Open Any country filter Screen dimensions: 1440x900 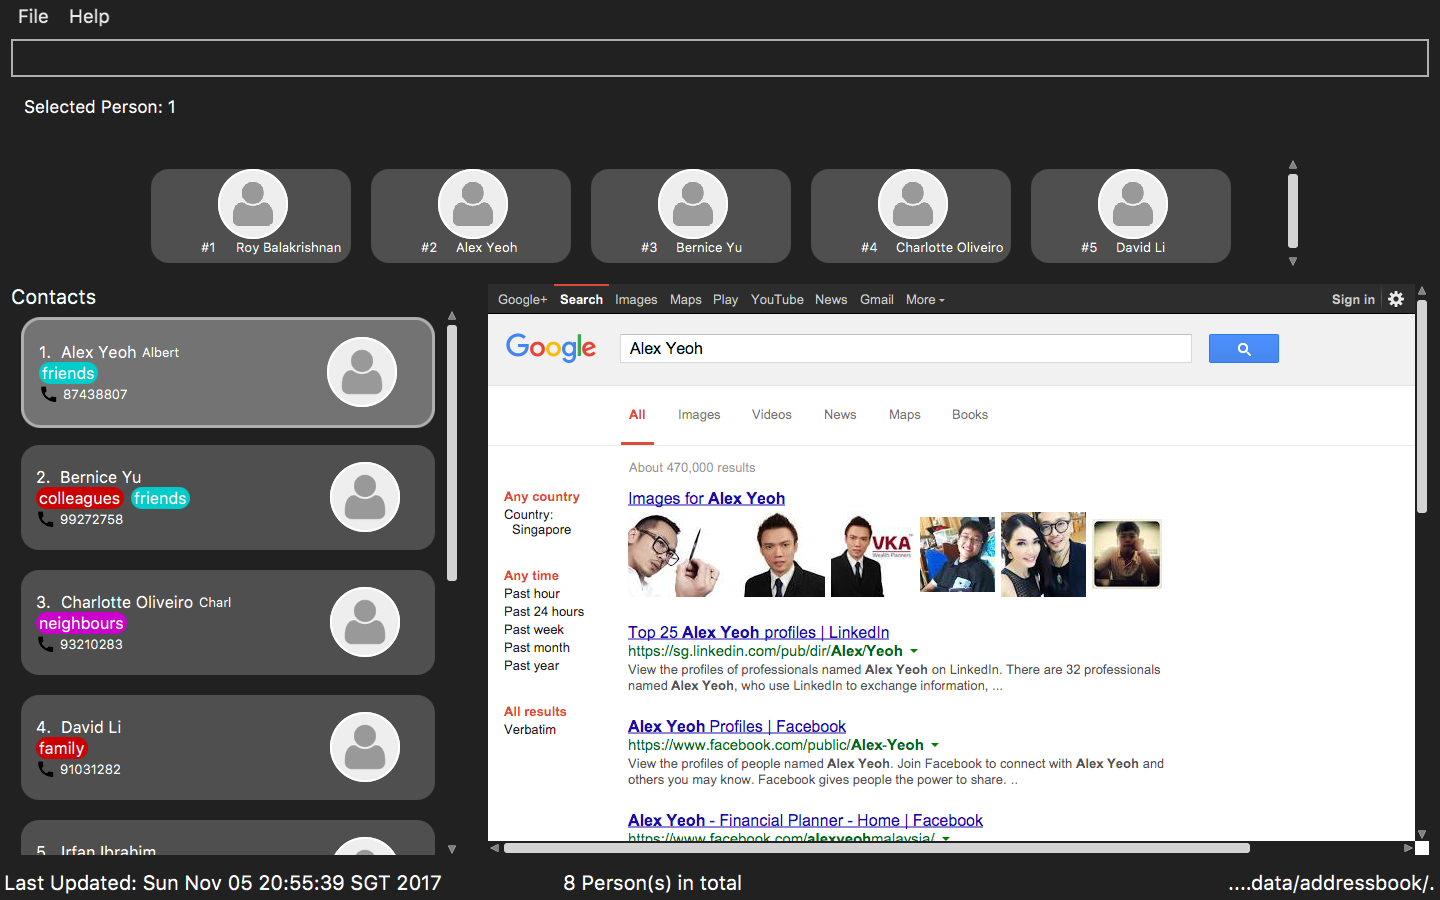pos(542,496)
